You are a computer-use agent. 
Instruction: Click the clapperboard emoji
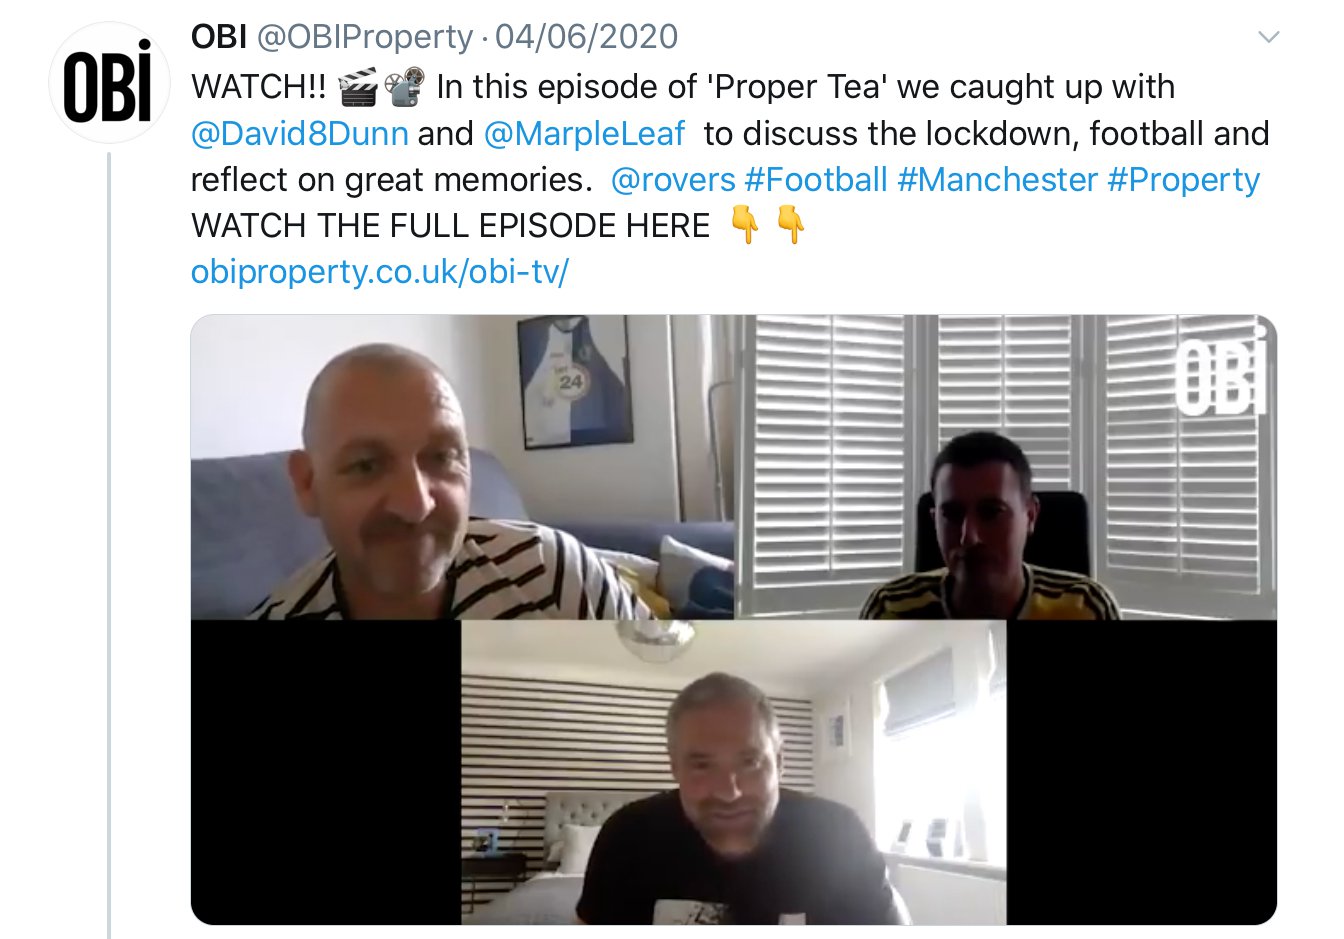pos(358,88)
